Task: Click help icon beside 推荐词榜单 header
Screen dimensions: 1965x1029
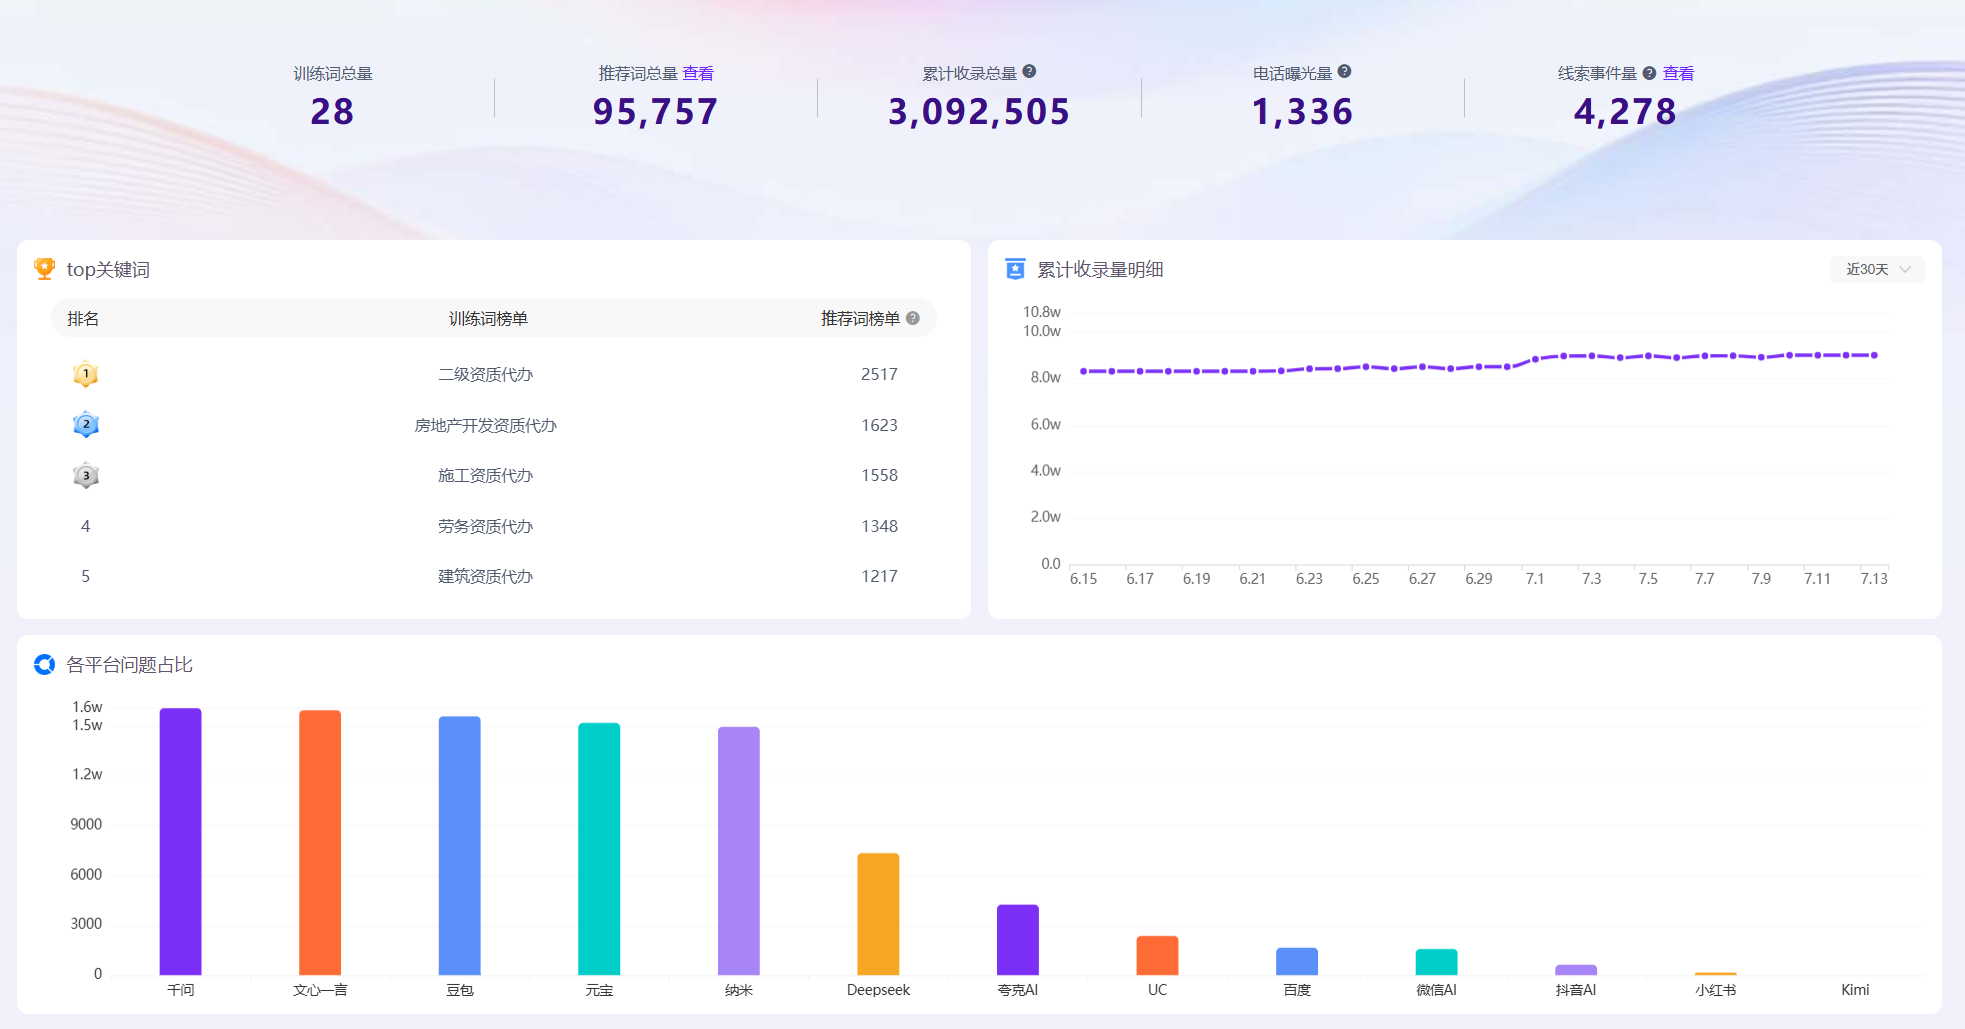Action: coord(913,318)
